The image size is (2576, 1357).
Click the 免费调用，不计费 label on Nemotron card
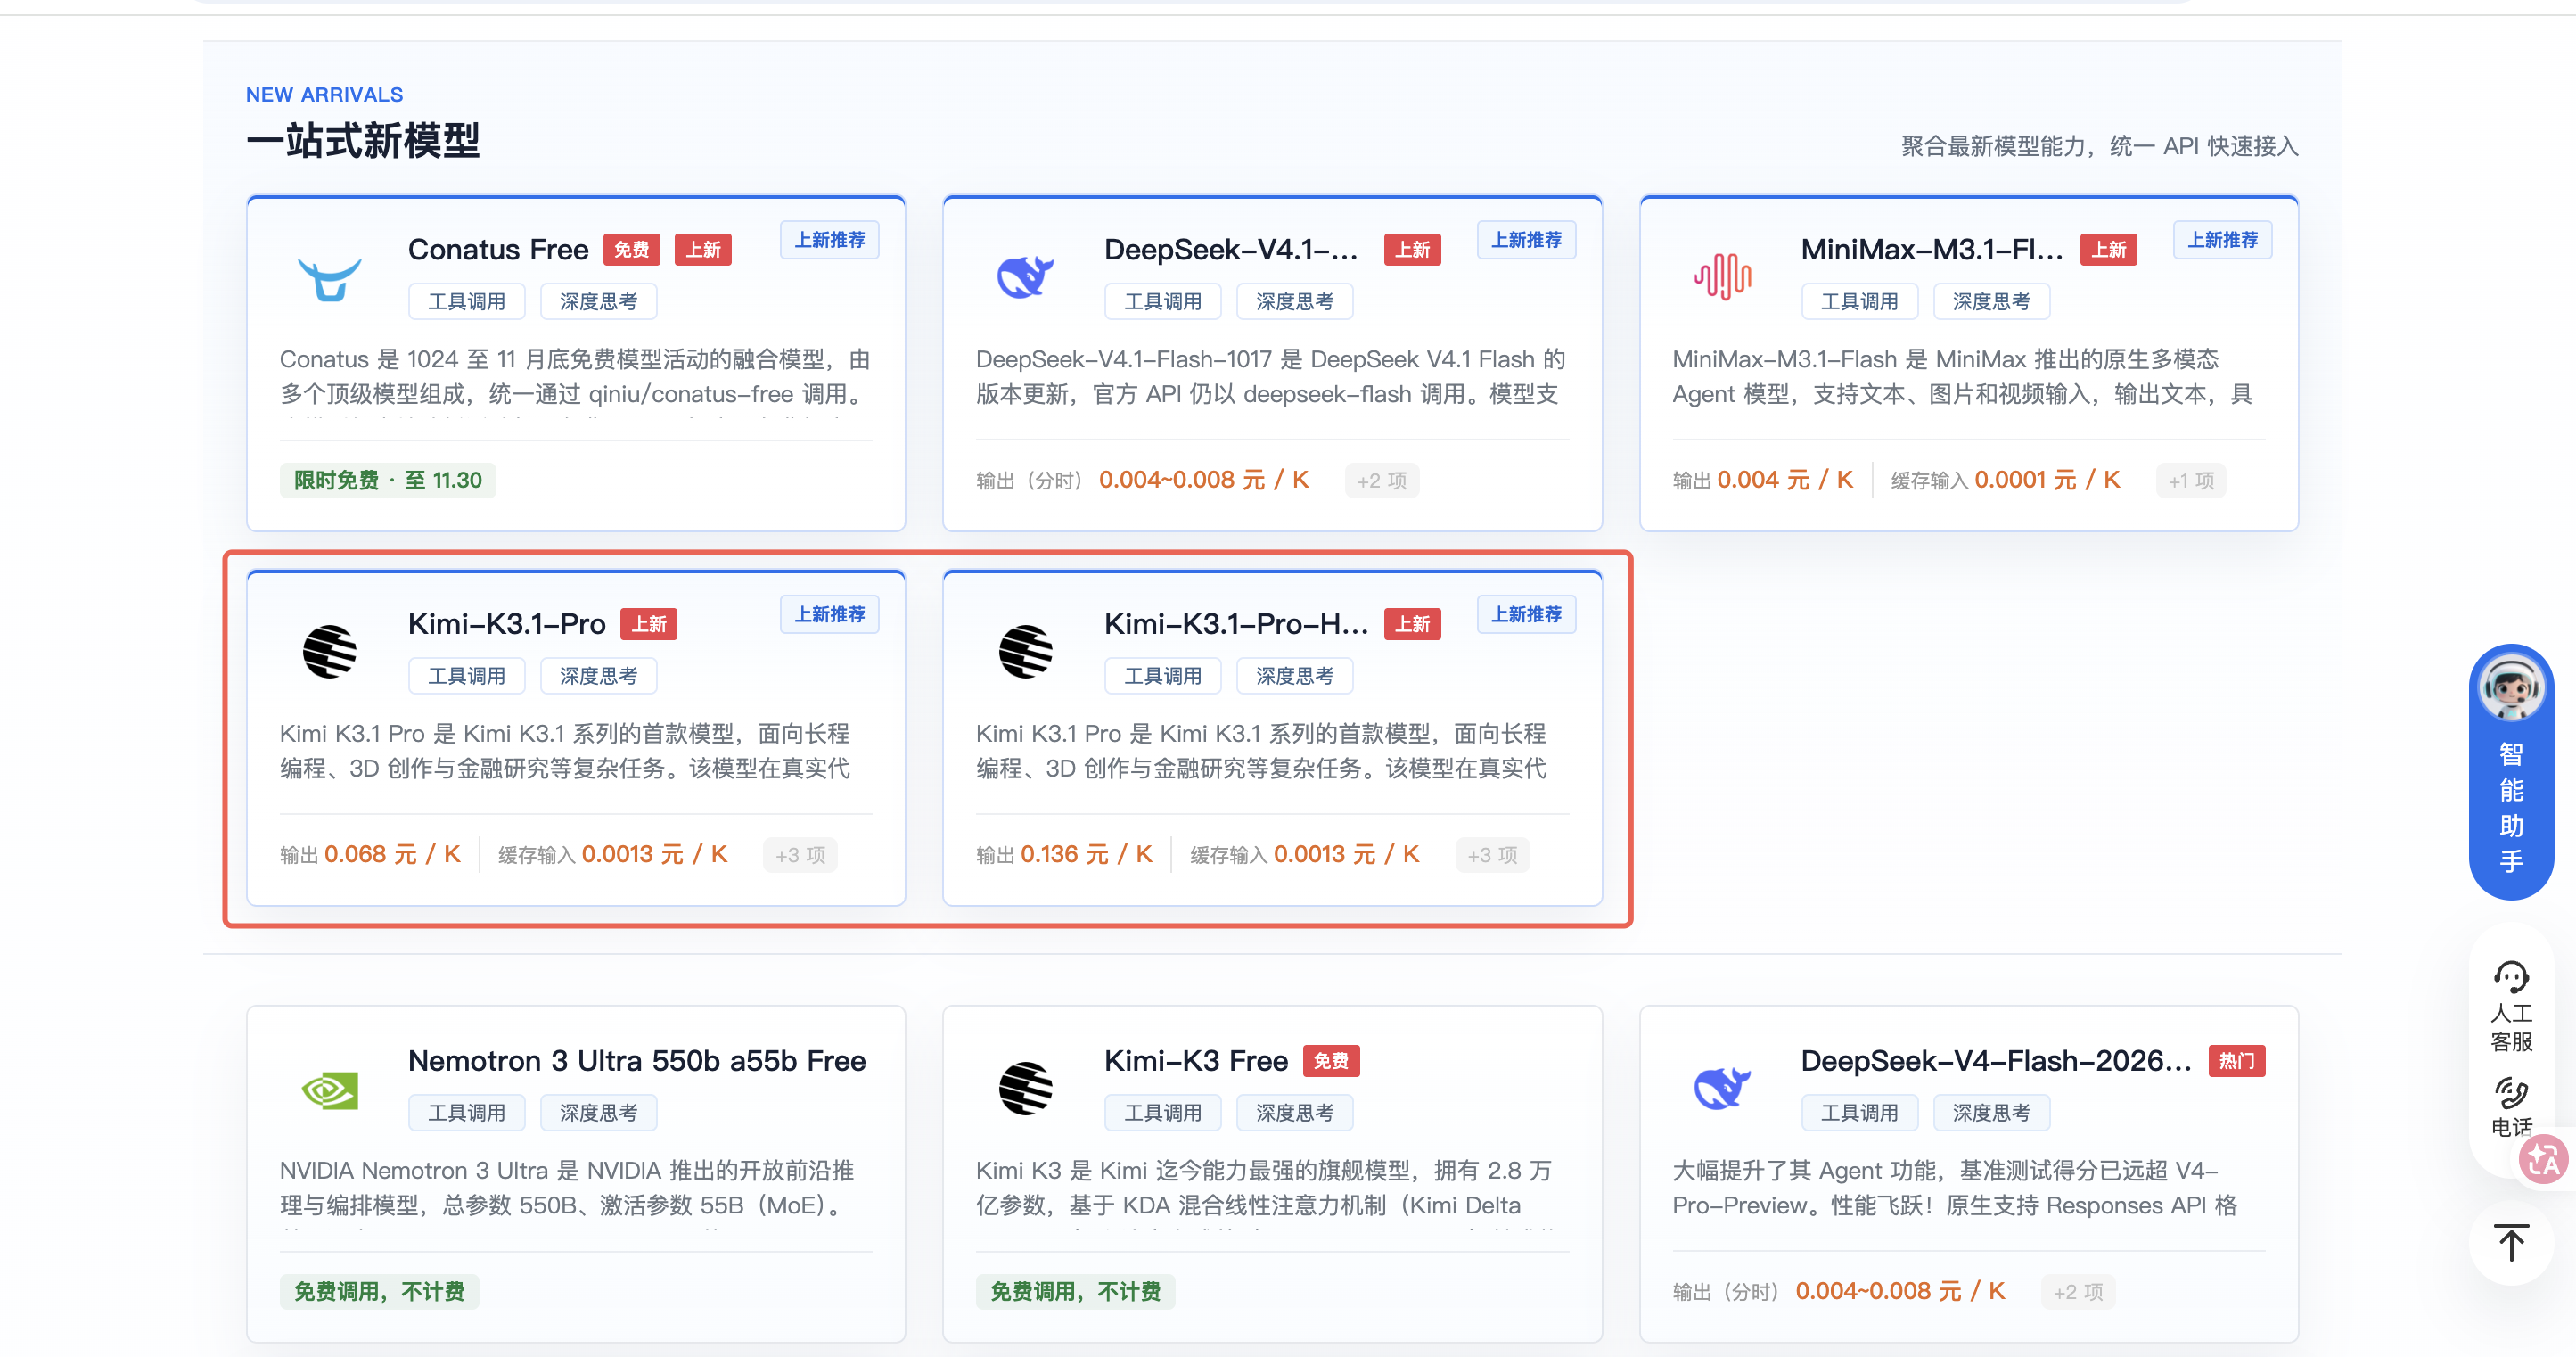click(x=379, y=1293)
